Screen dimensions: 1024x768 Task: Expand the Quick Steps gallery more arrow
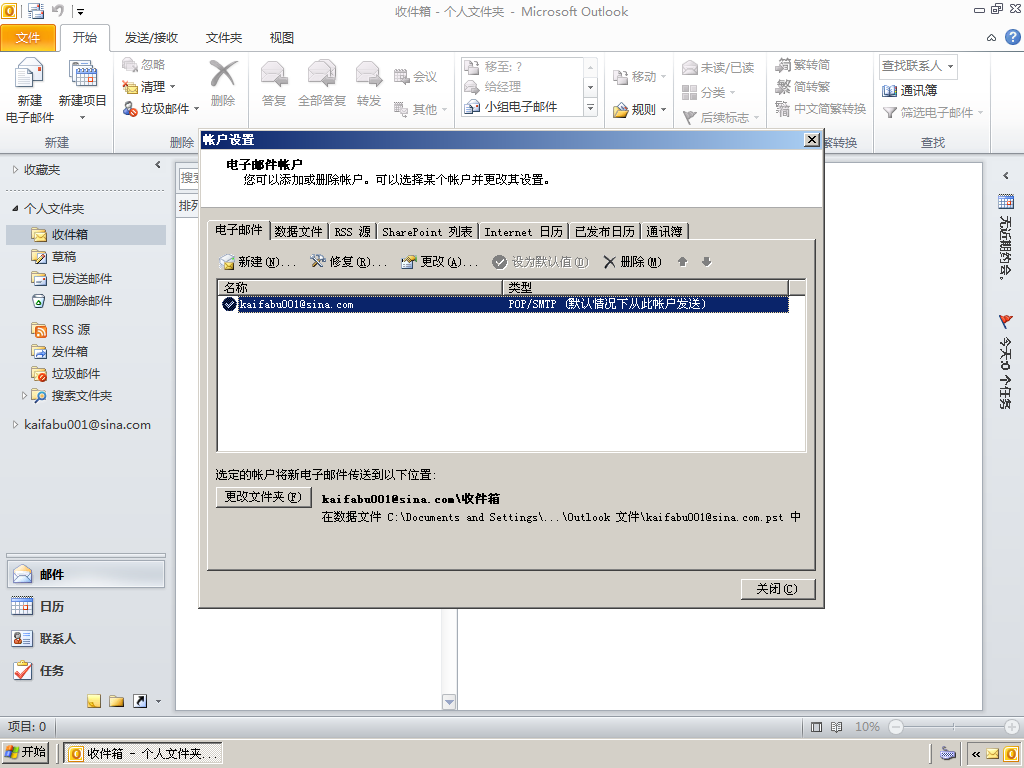point(590,107)
